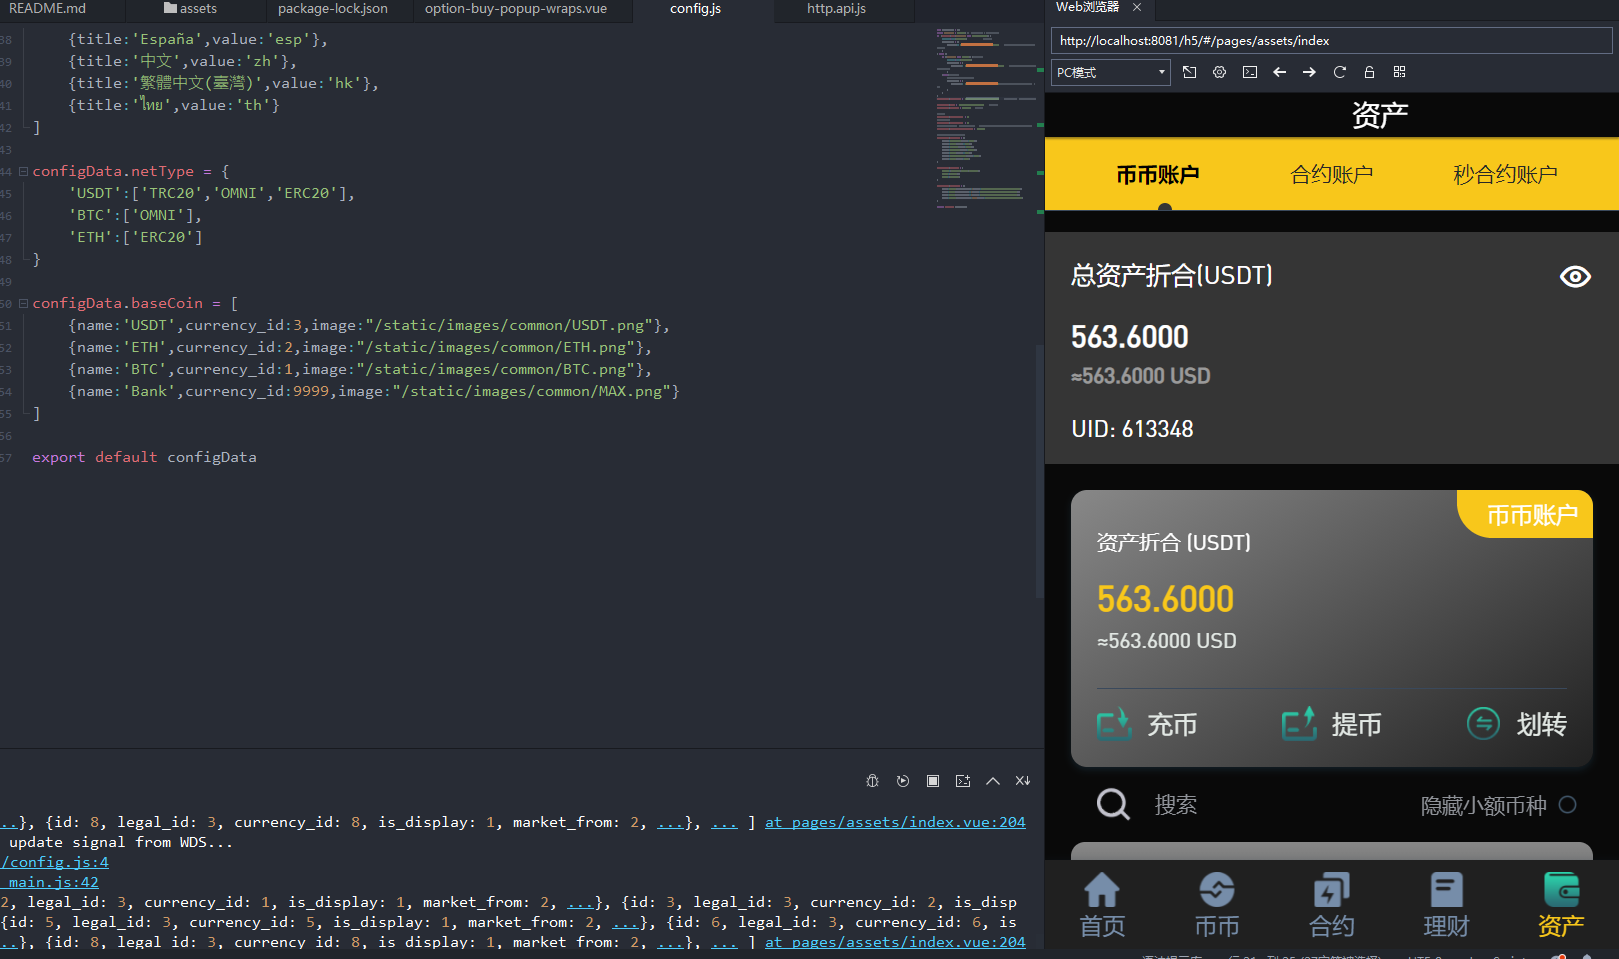
Task: Go to 理财 finance tab
Action: click(1446, 905)
